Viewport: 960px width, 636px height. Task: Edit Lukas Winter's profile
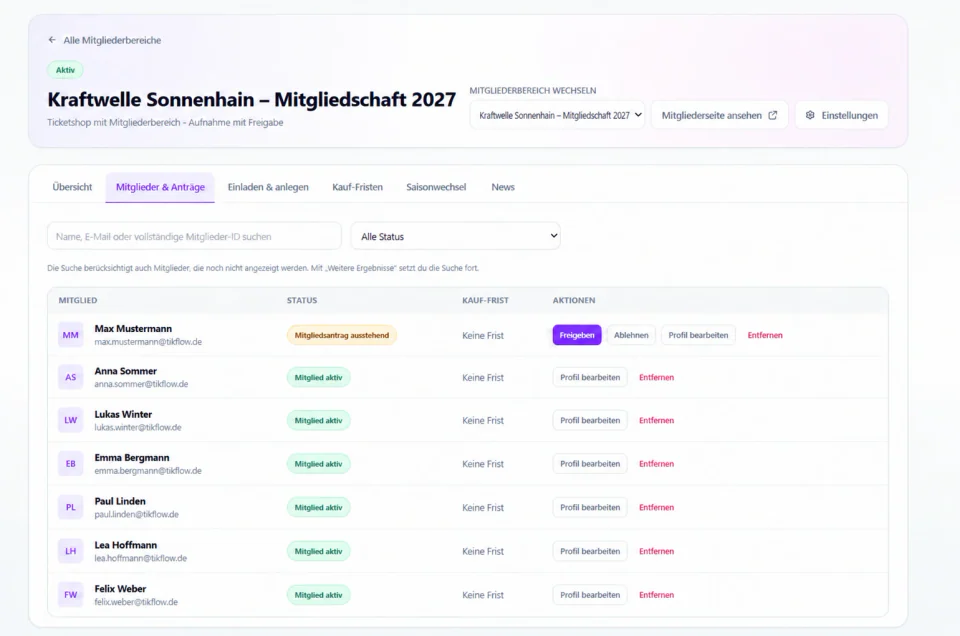590,420
